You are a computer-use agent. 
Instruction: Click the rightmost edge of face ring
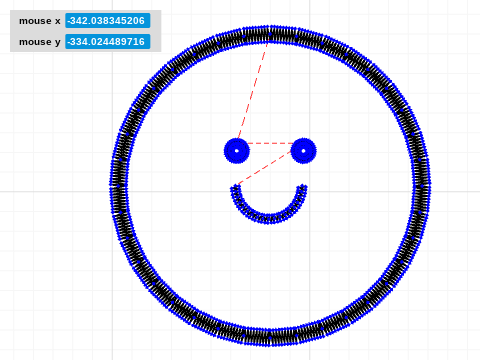[x=421, y=186]
